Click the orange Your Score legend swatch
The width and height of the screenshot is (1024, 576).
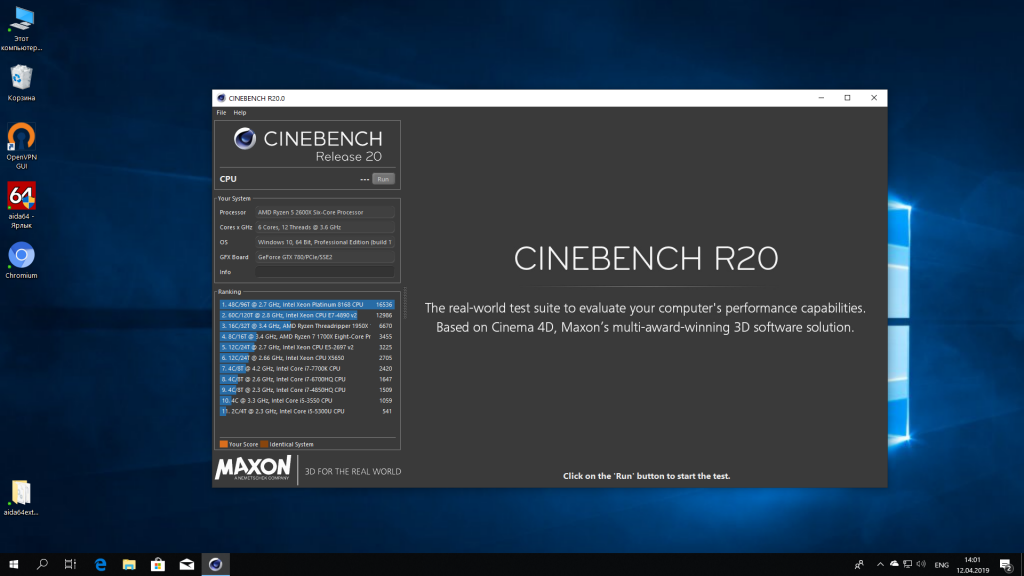coord(224,444)
